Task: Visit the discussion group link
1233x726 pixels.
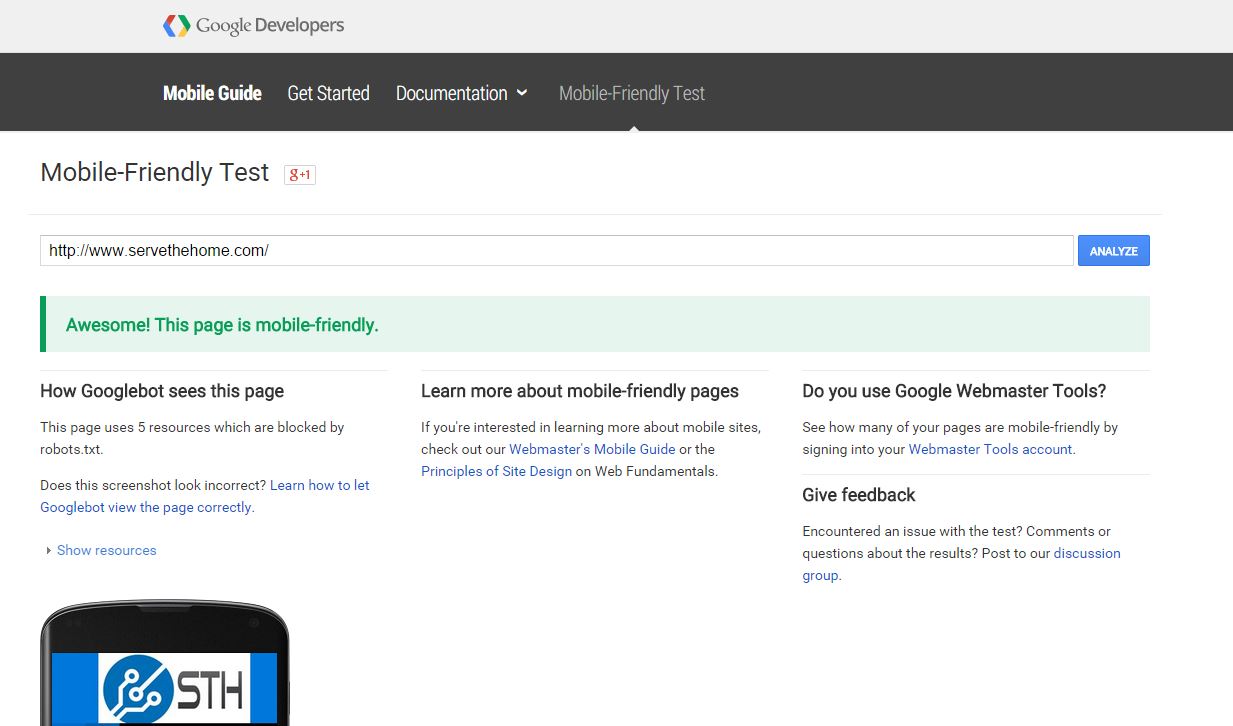Action: click(x=1086, y=553)
